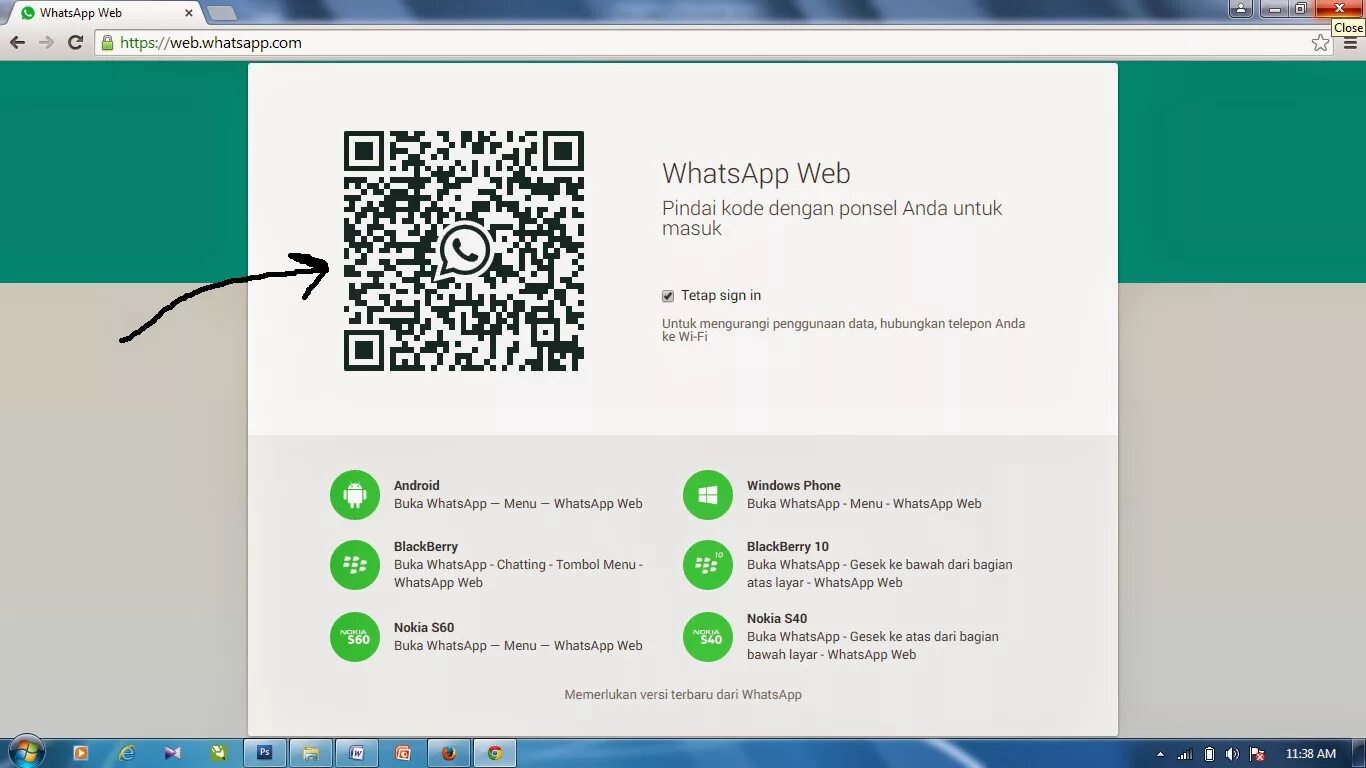This screenshot has height=768, width=1366.
Task: Click the 'WhatsApp Web' page heading
Action: tap(756, 173)
